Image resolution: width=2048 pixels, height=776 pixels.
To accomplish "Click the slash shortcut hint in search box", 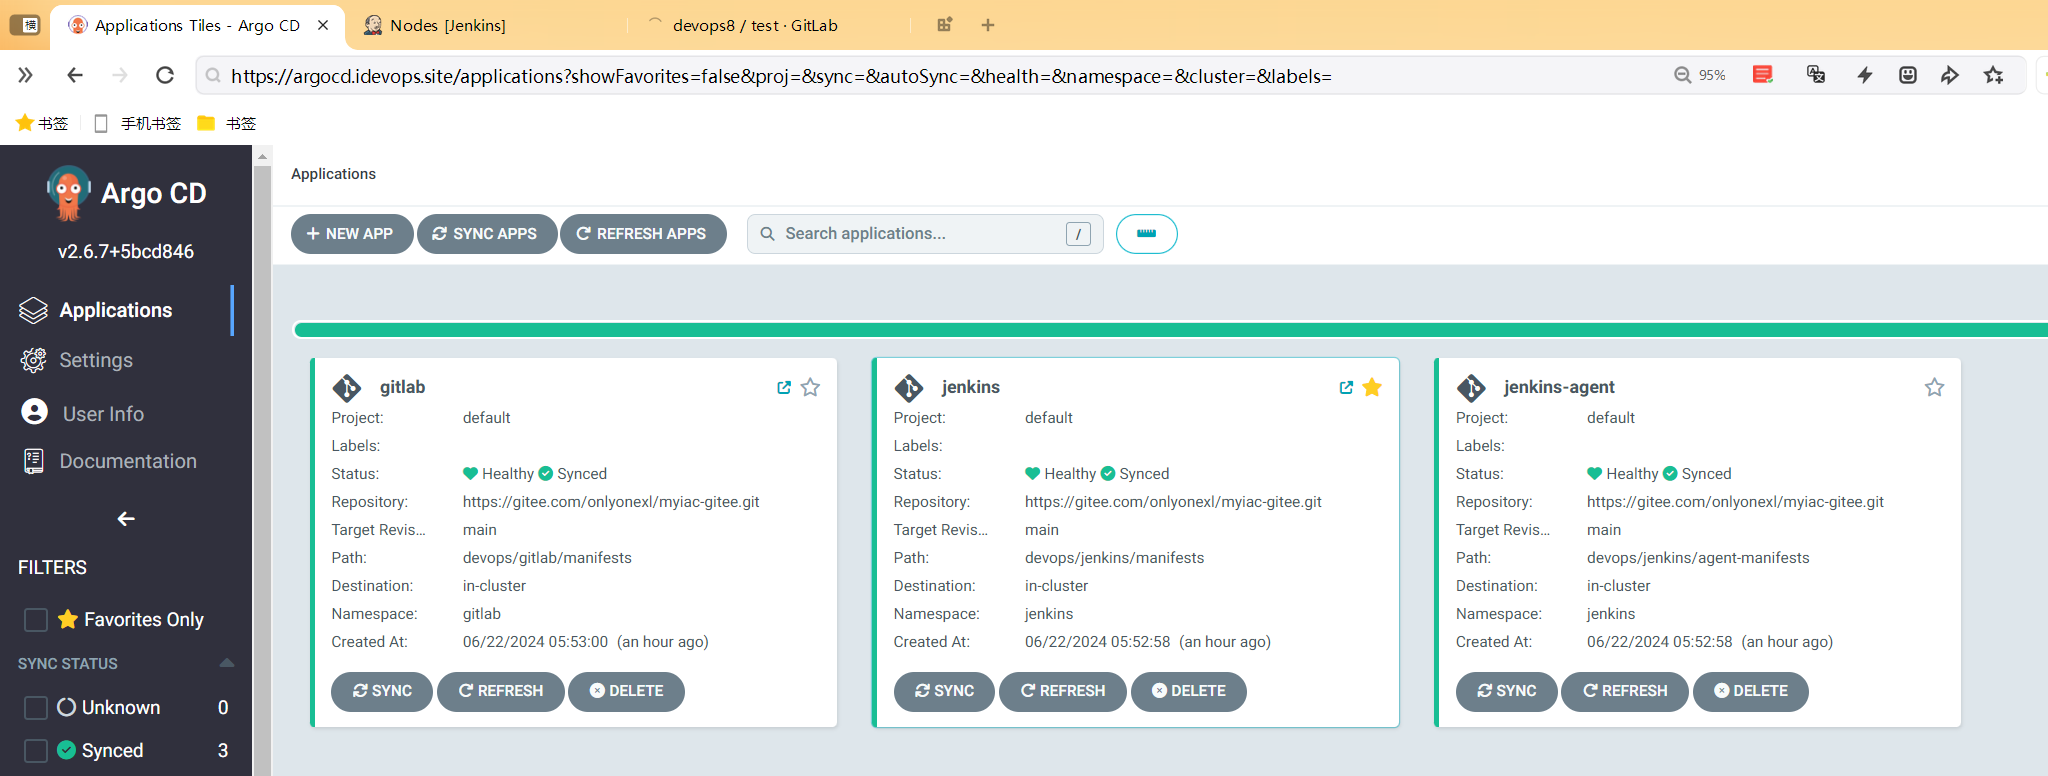I will tap(1078, 234).
